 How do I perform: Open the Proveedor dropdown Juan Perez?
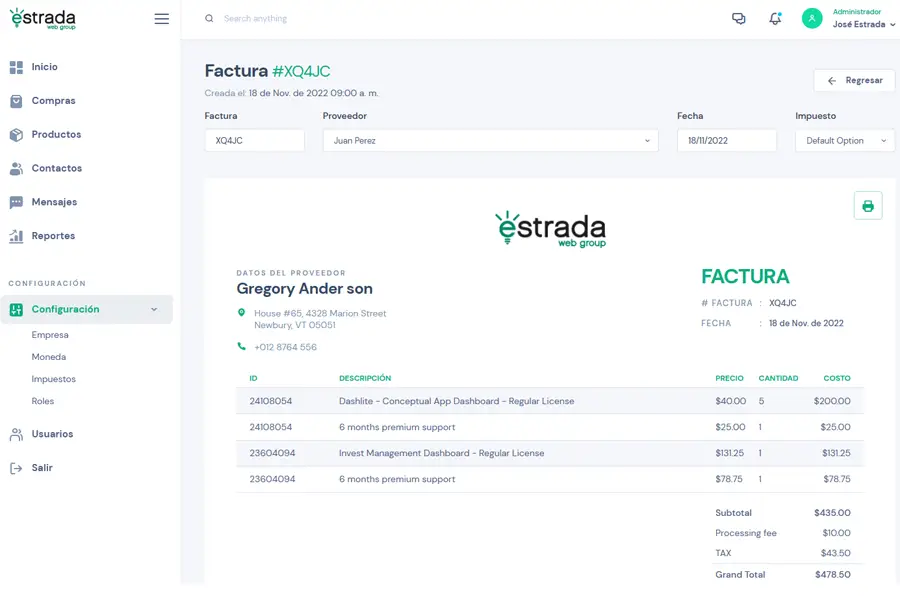pyautogui.click(x=490, y=141)
